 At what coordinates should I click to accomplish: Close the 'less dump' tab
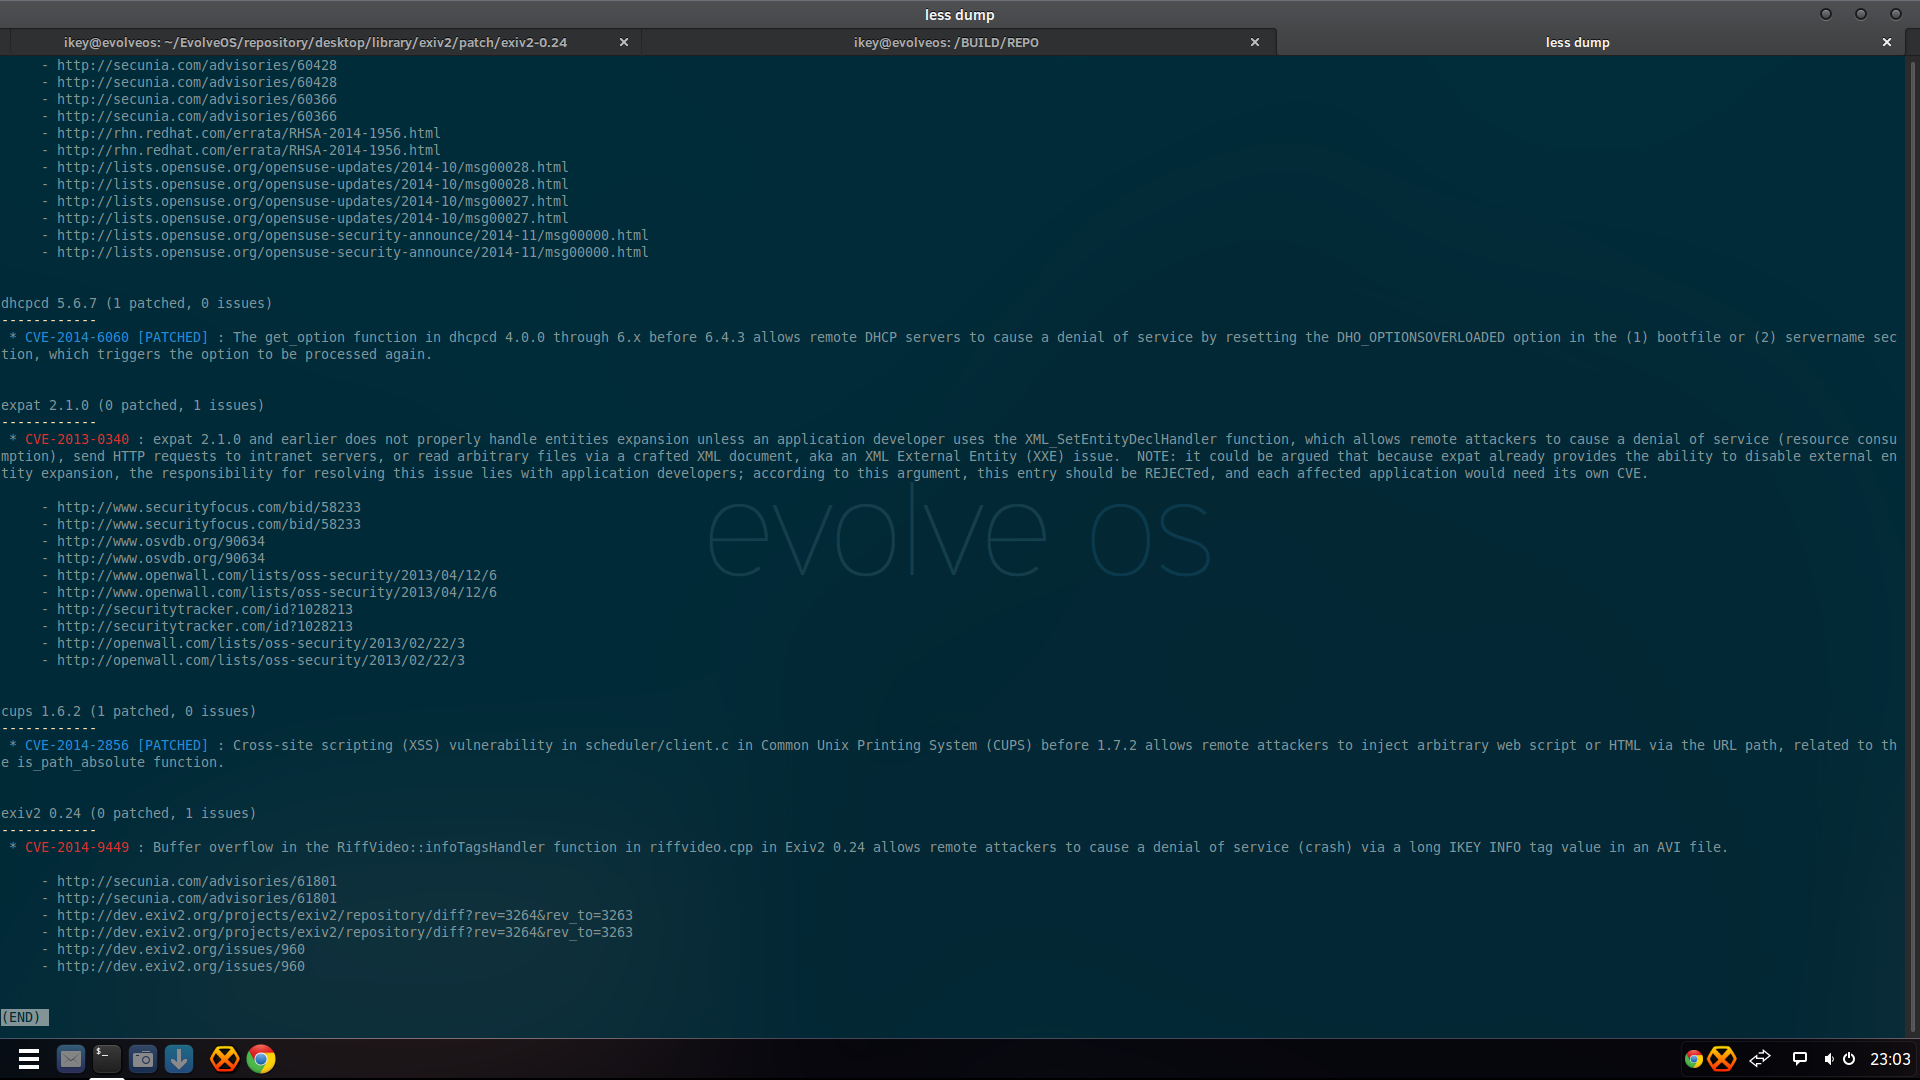[1887, 42]
